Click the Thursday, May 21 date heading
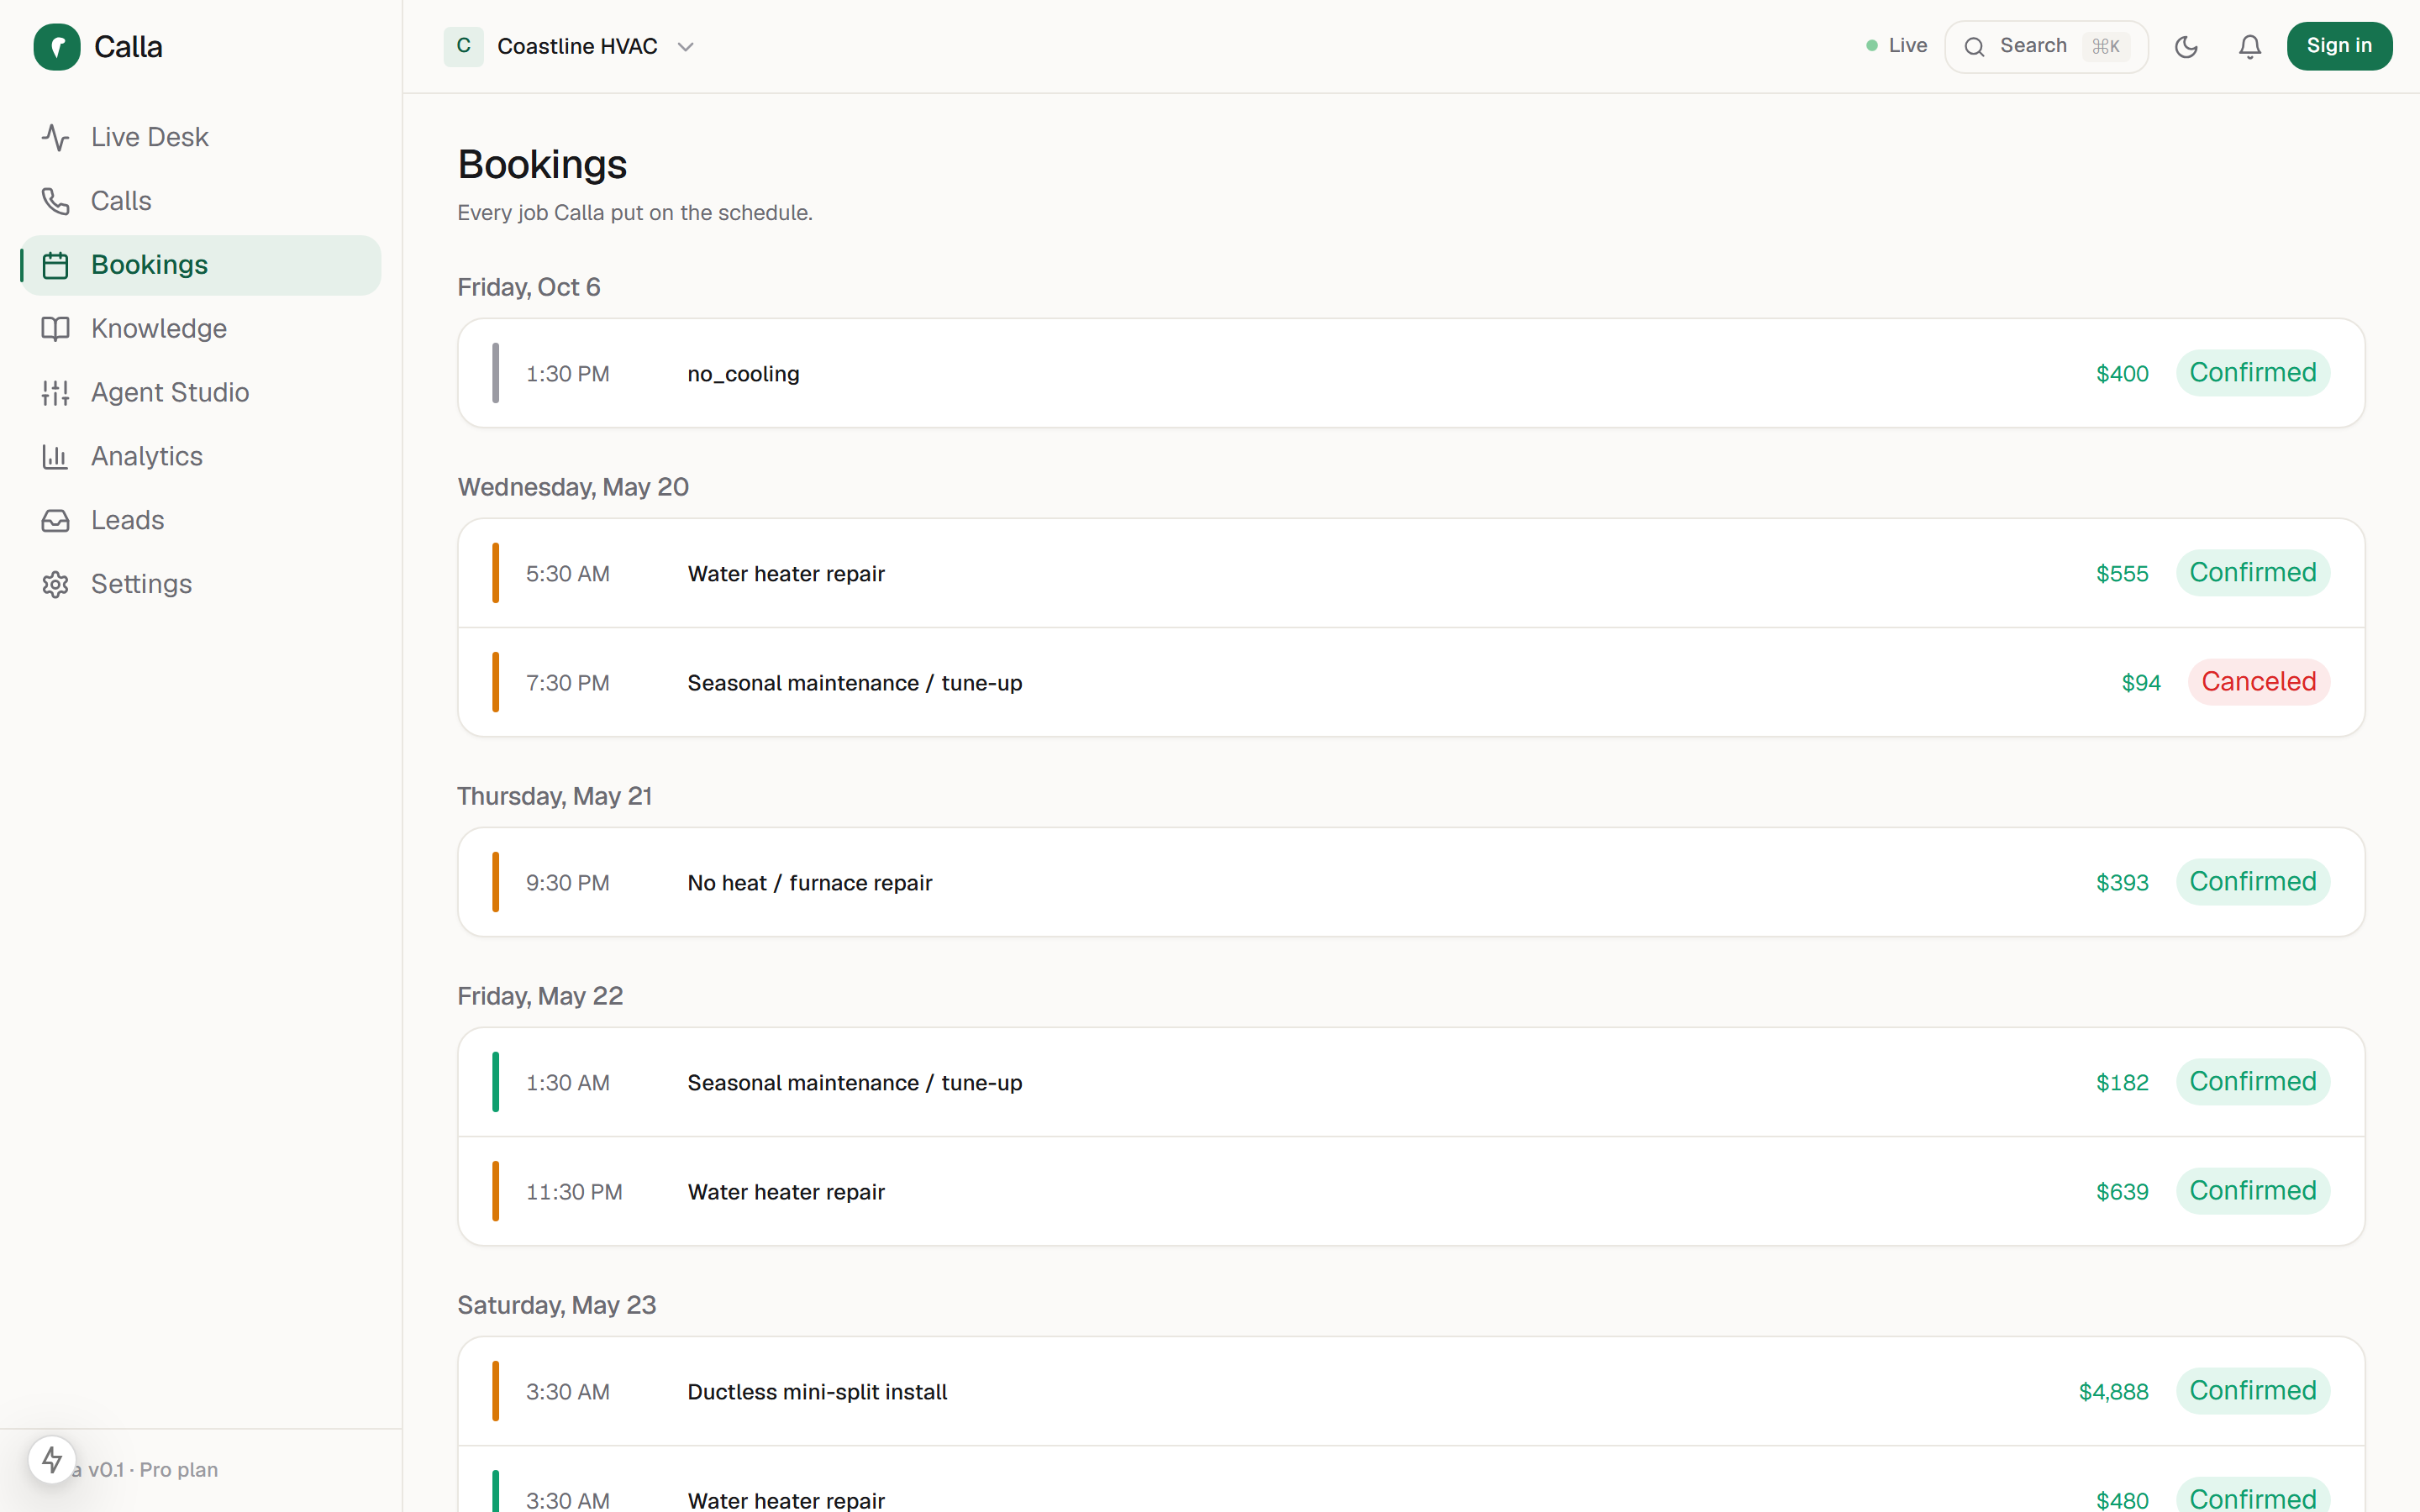 (554, 796)
